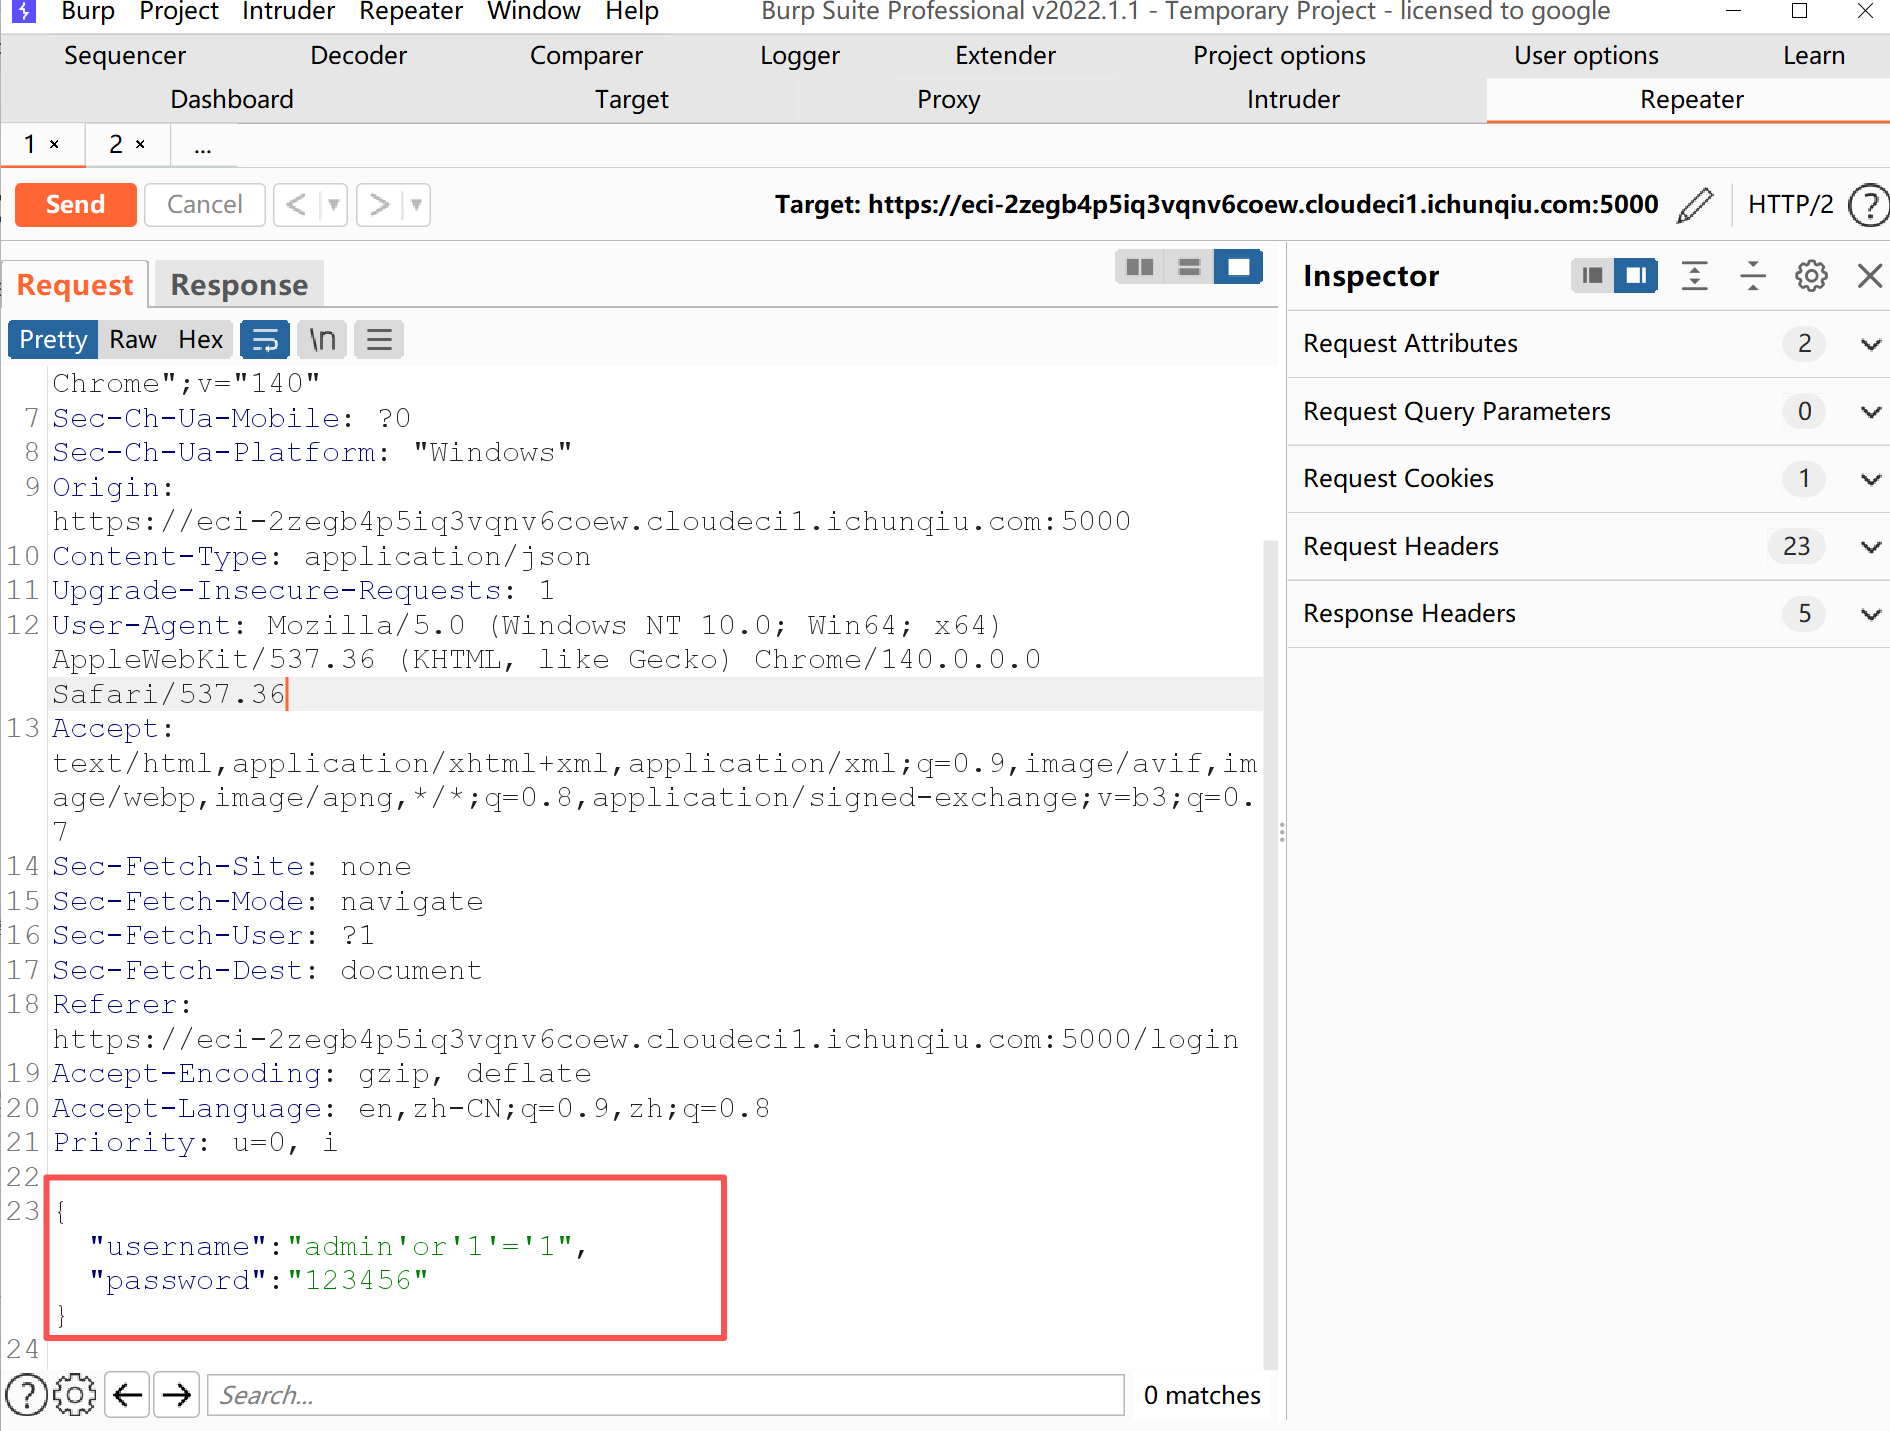Open Inspector settings gear
This screenshot has width=1890, height=1431.
point(1811,276)
